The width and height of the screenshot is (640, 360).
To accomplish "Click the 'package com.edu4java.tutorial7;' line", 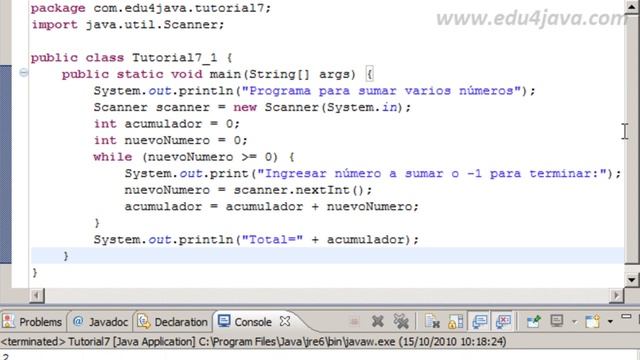I will click(151, 8).
